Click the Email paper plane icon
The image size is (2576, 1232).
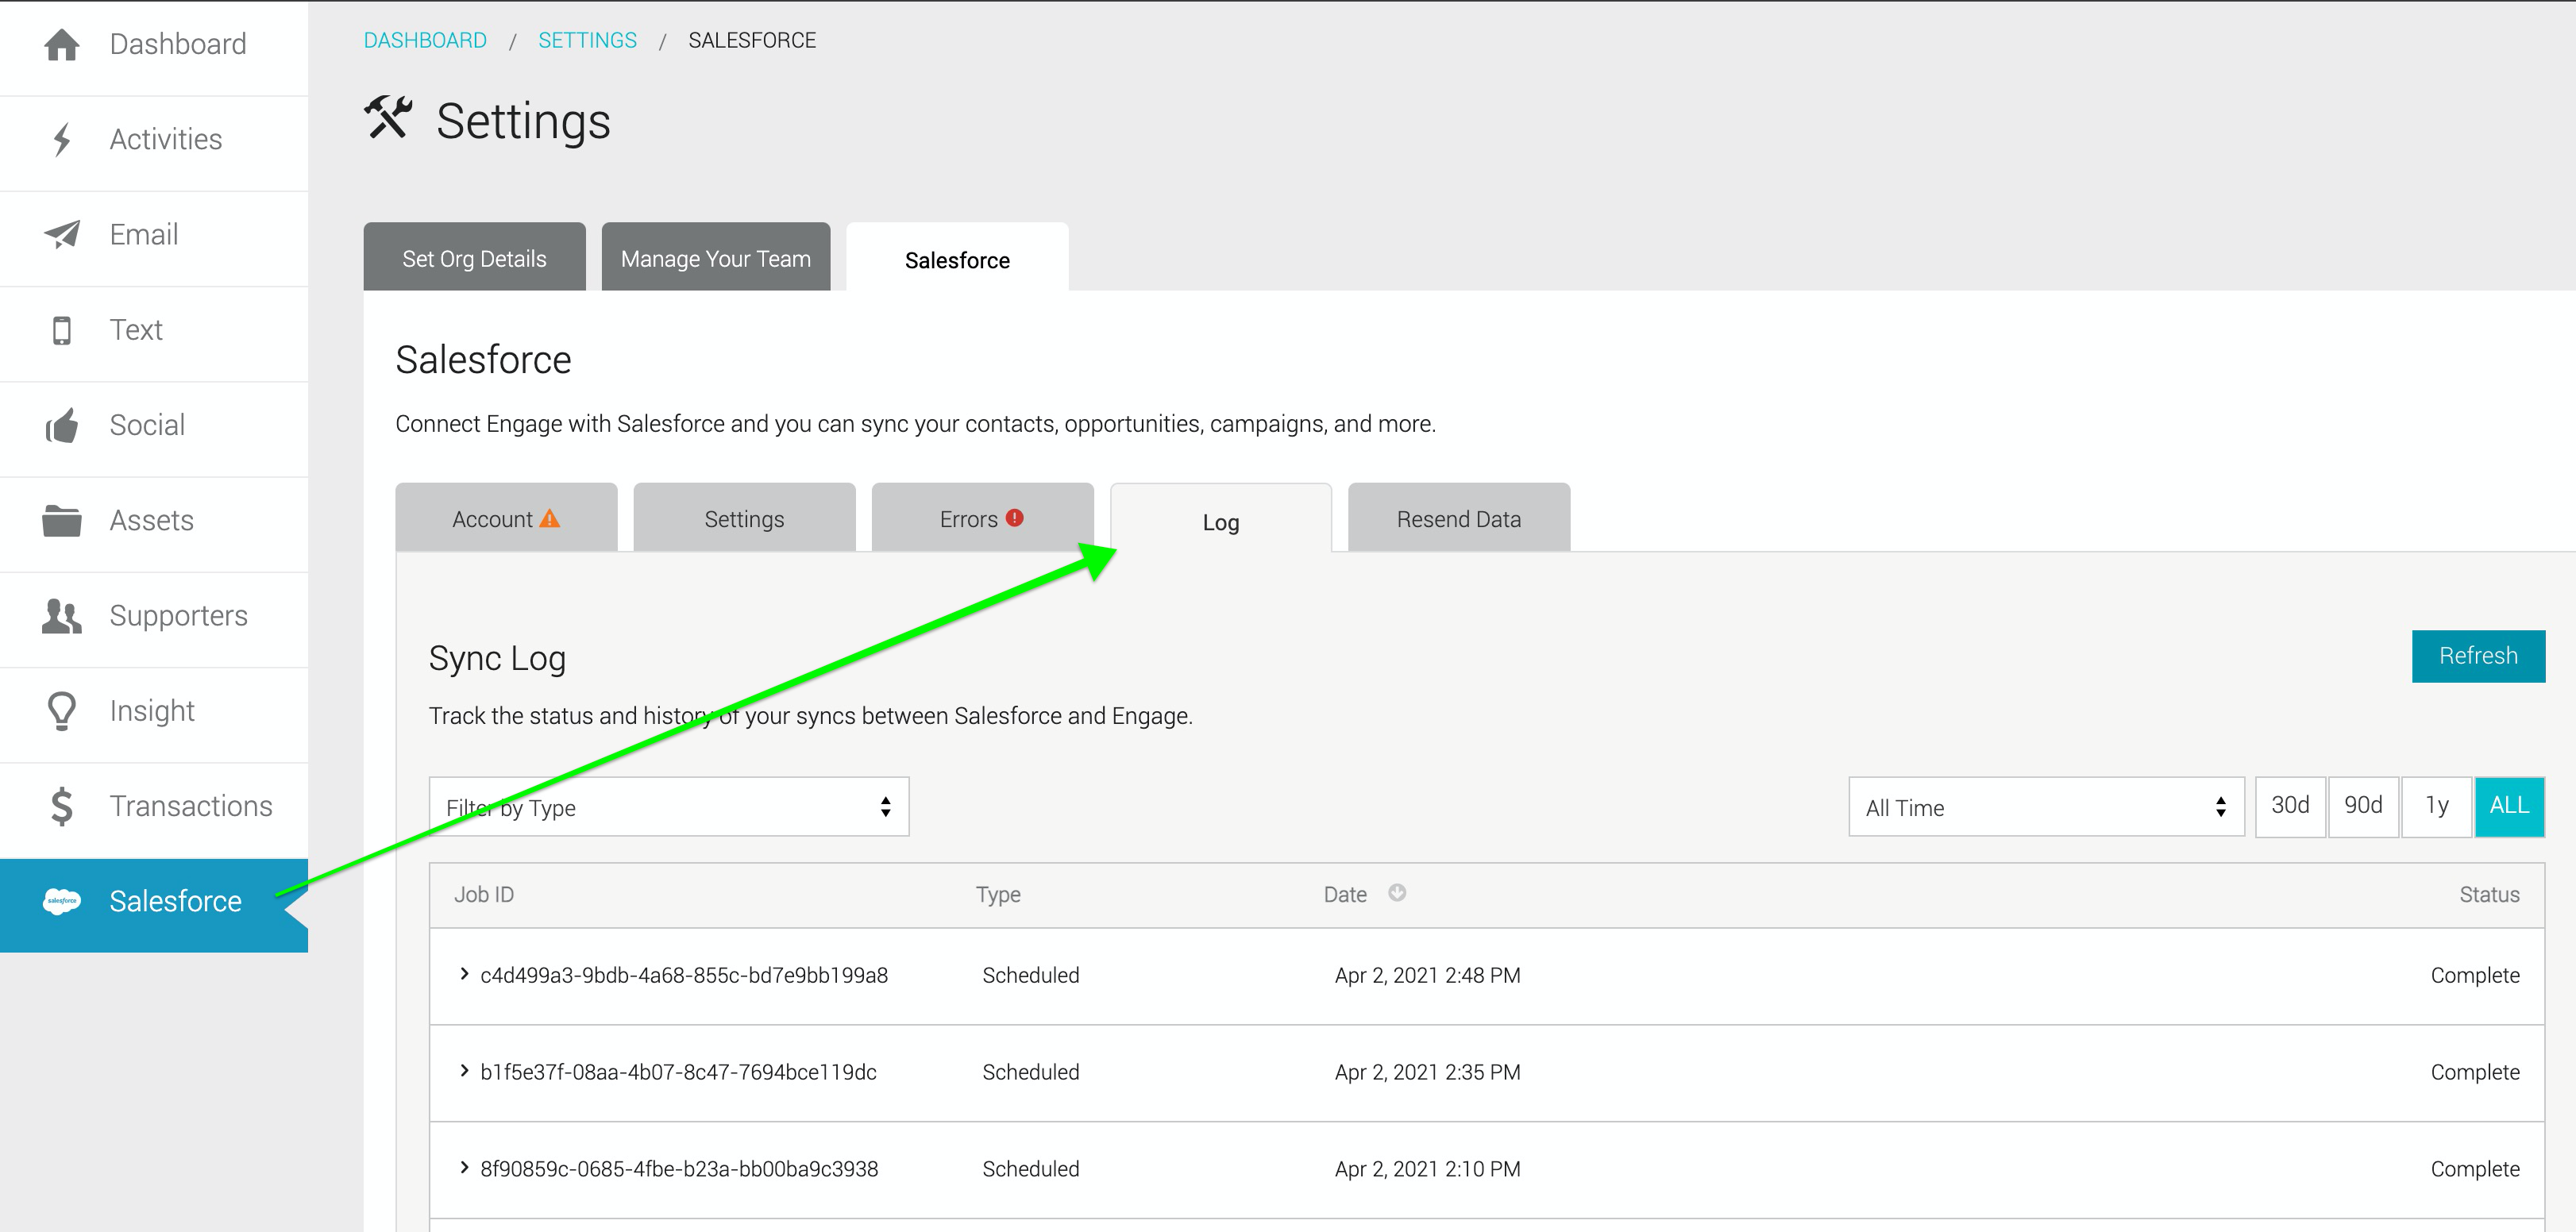(62, 234)
